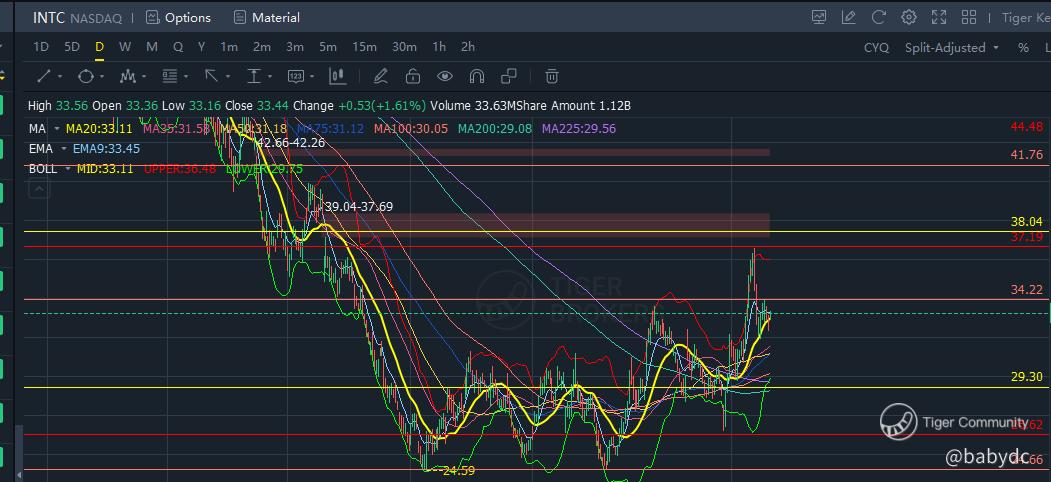This screenshot has height=482, width=1051.
Task: Open the arrow tool dropdown arrow
Action: point(228,77)
